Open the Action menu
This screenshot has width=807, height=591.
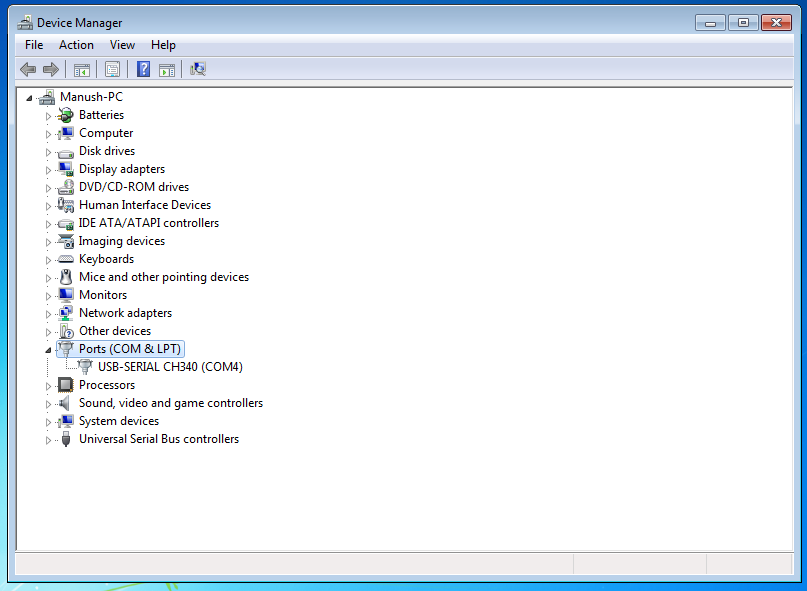click(76, 45)
